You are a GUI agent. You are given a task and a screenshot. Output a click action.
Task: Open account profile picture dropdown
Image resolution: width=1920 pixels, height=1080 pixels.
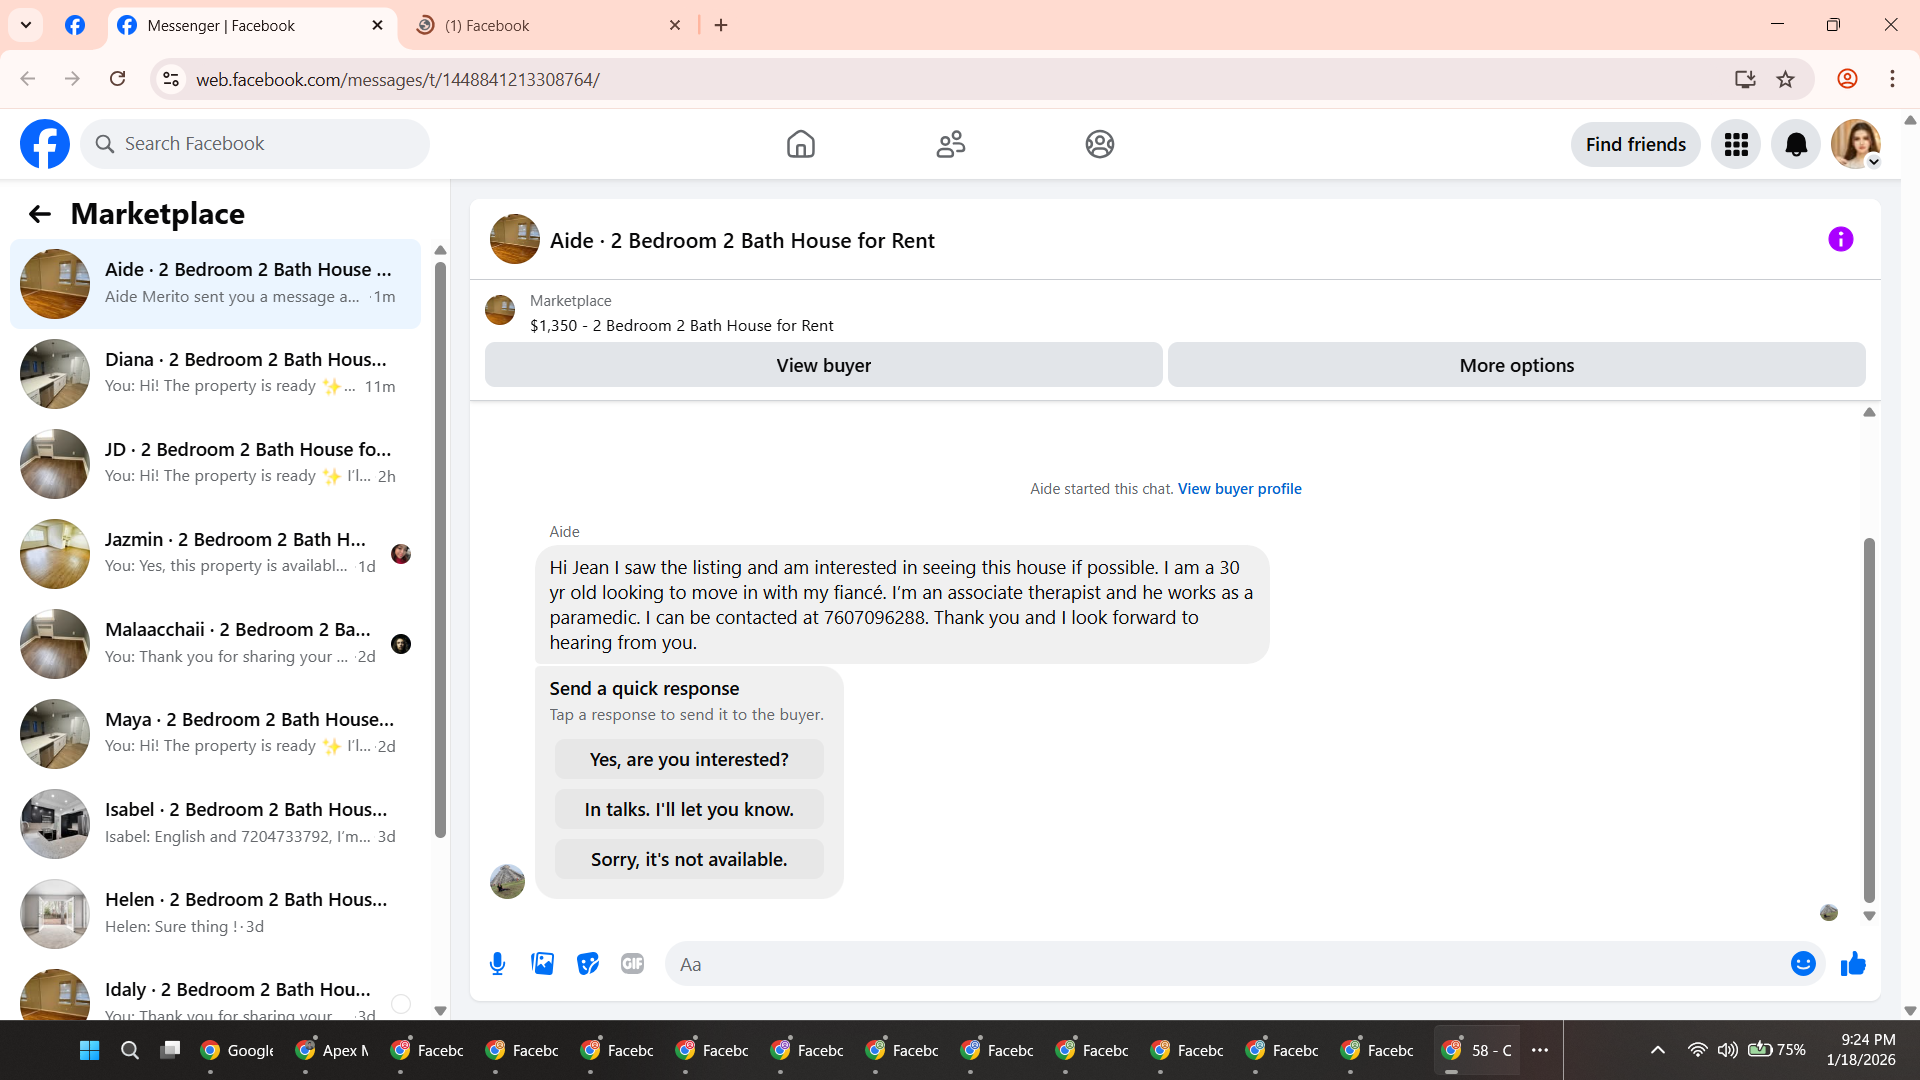tap(1856, 145)
